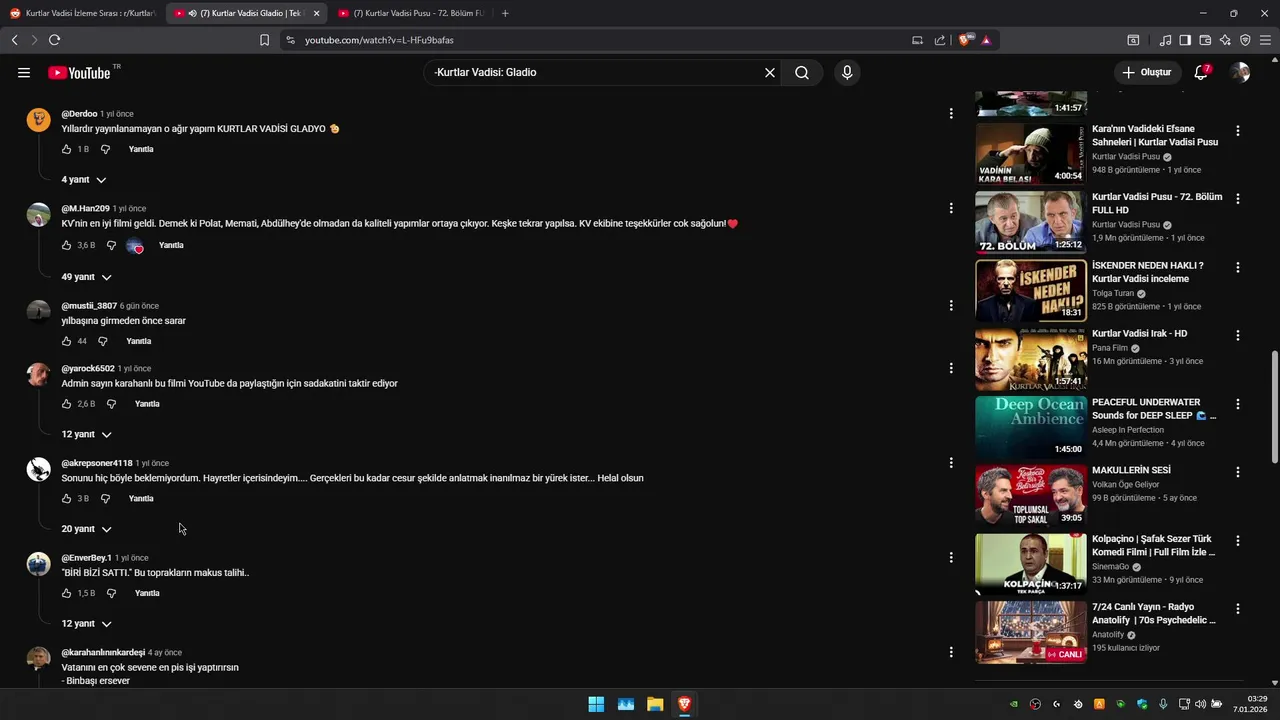
Task: Open Kurtlar Vadisi Irak - HD title
Action: point(1139,333)
